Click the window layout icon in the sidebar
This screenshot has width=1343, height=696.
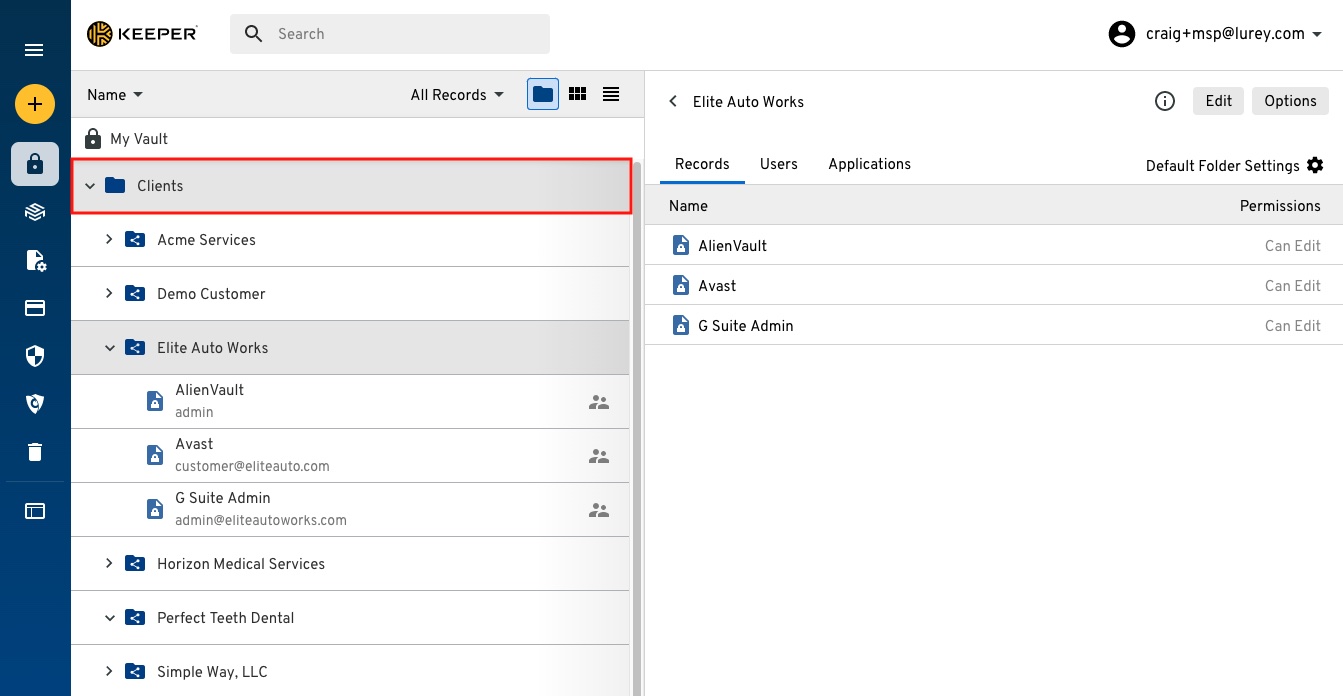(x=35, y=511)
